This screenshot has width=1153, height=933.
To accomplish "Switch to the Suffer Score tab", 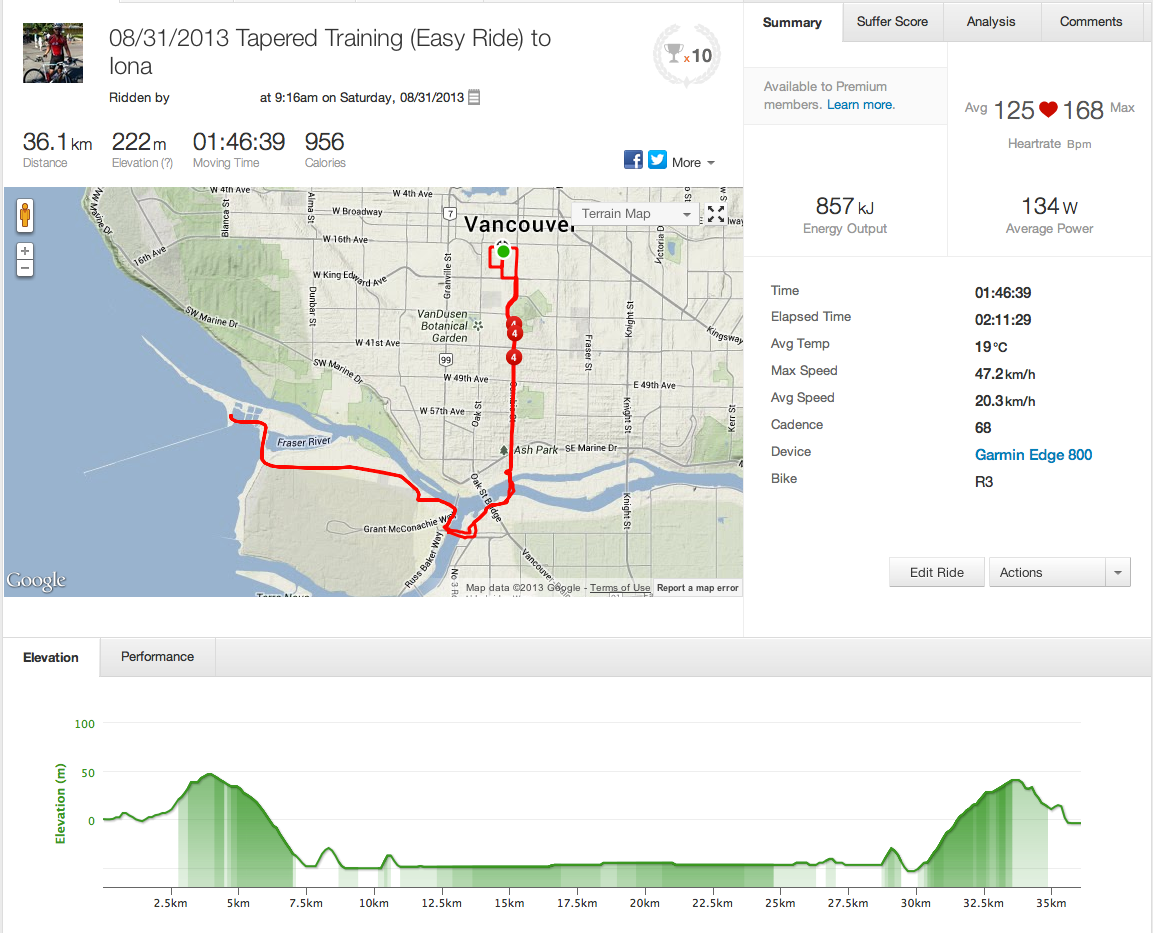I will tap(892, 22).
